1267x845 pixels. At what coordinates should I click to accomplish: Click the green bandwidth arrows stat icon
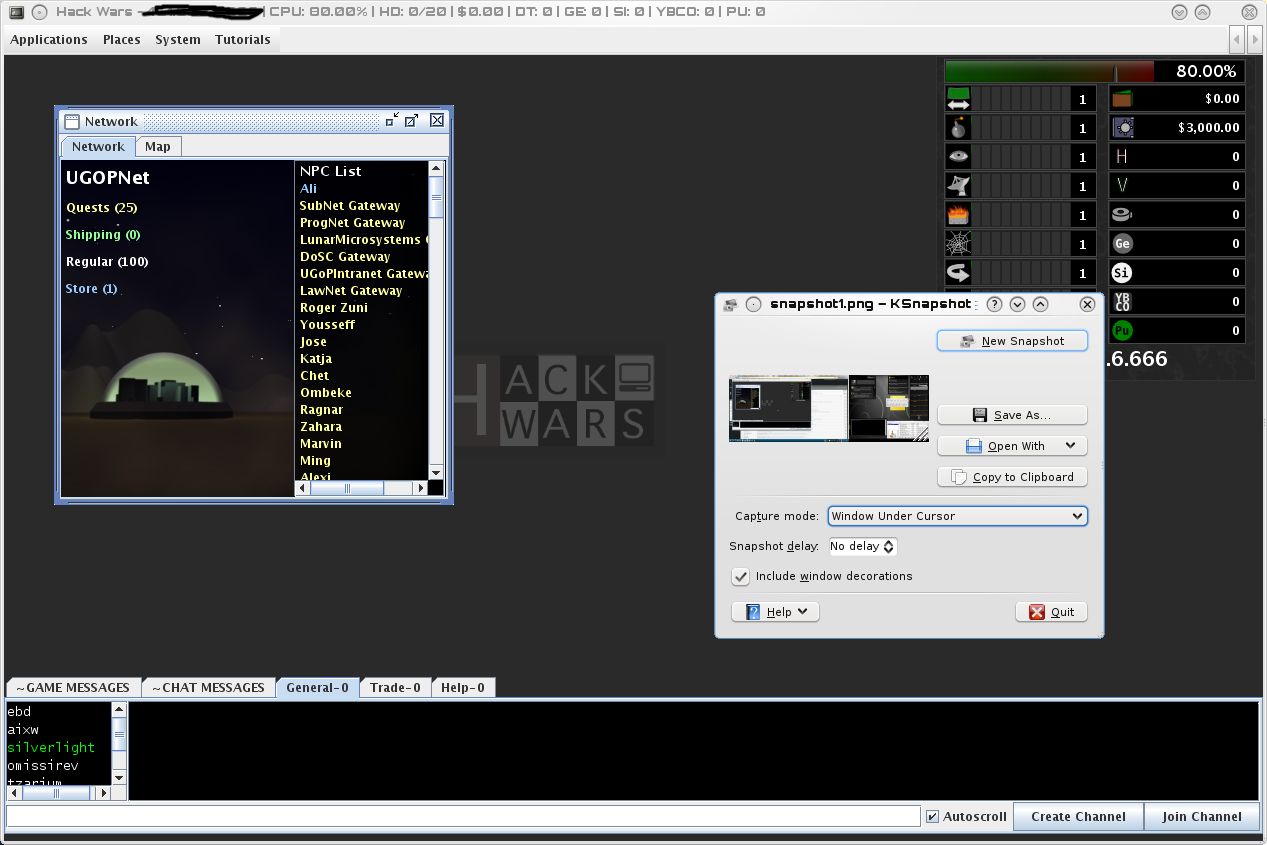958,99
